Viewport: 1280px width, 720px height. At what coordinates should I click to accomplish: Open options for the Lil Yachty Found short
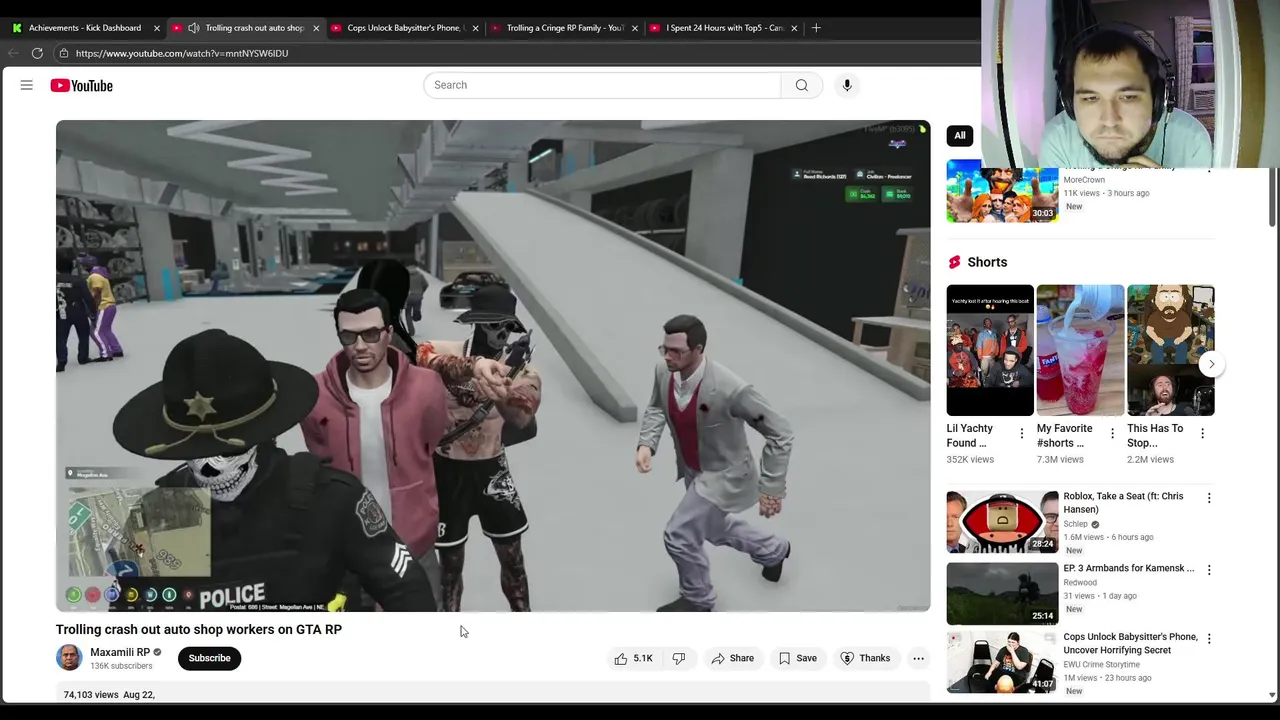pyautogui.click(x=1021, y=433)
